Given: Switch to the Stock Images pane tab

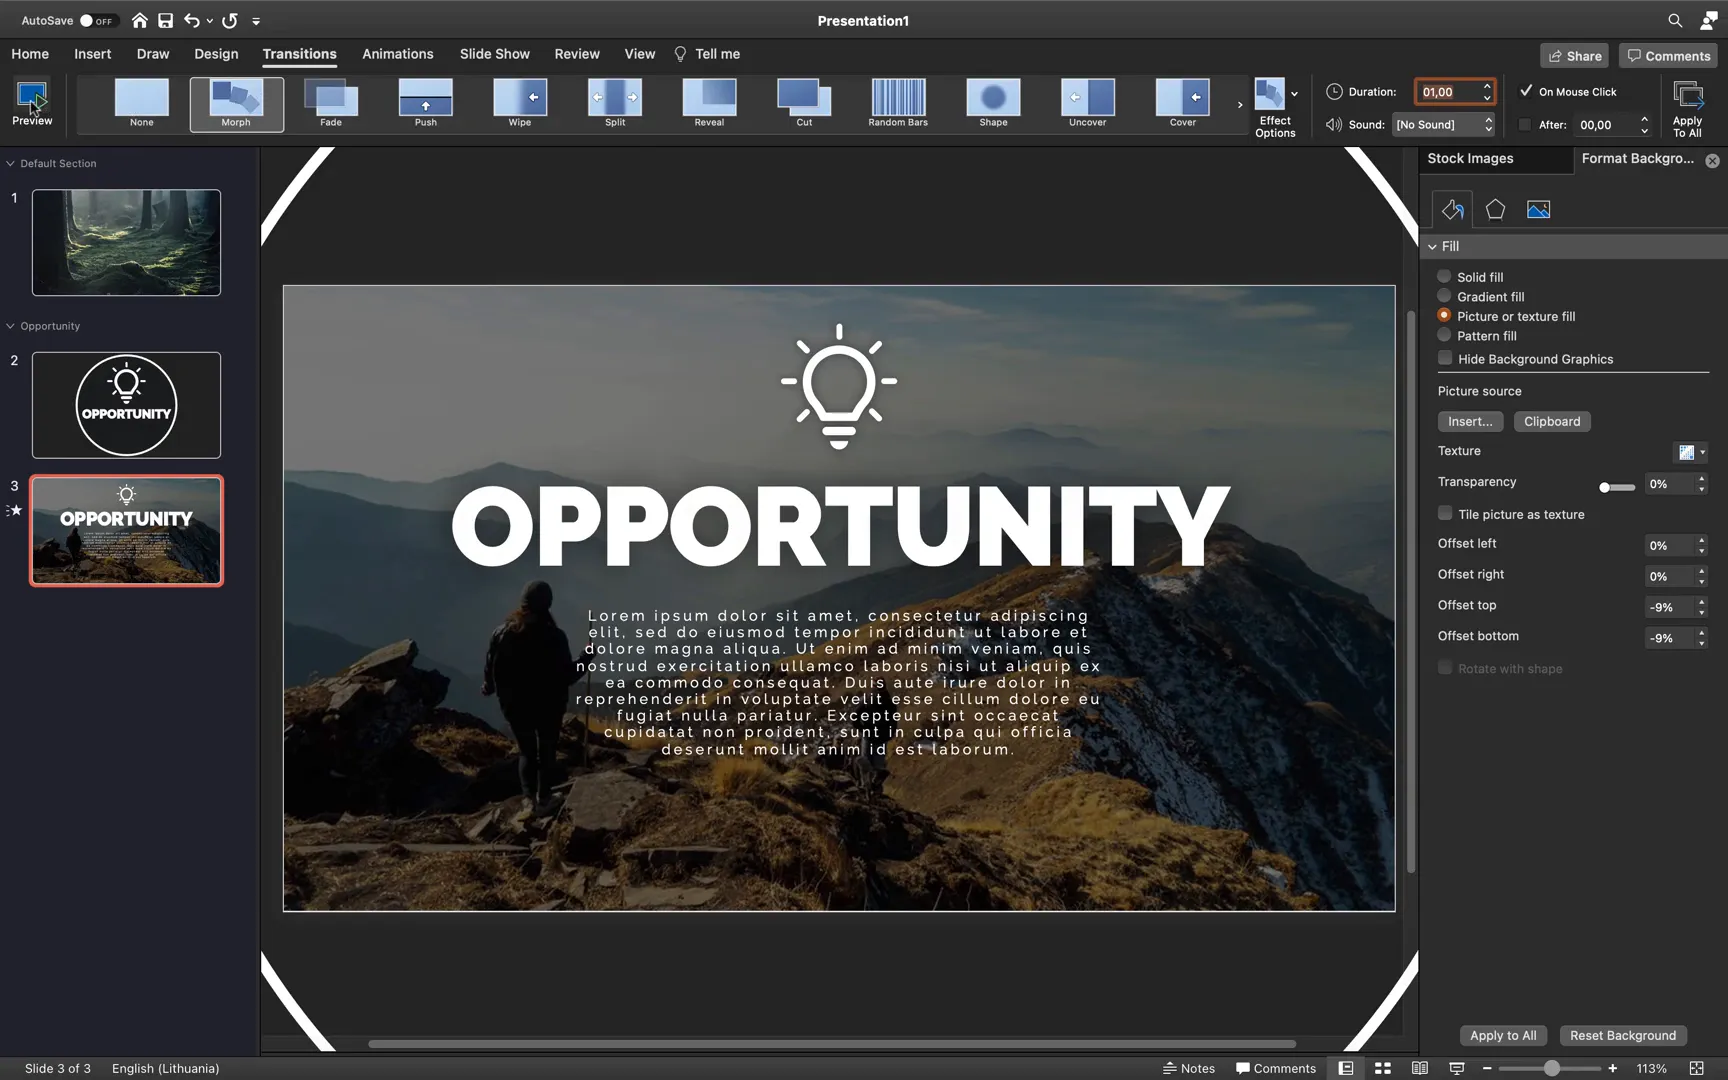Looking at the screenshot, I should pyautogui.click(x=1470, y=158).
